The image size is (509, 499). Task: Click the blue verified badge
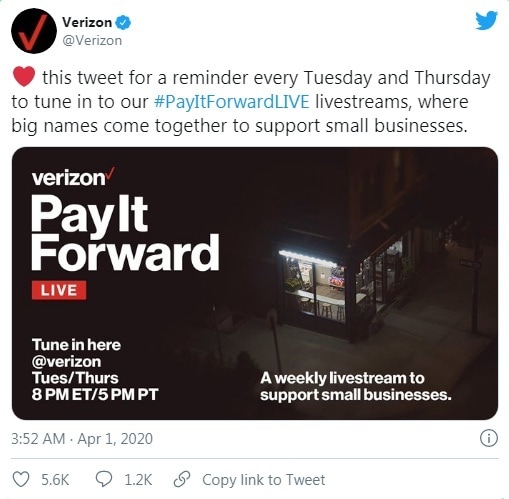click(x=123, y=23)
